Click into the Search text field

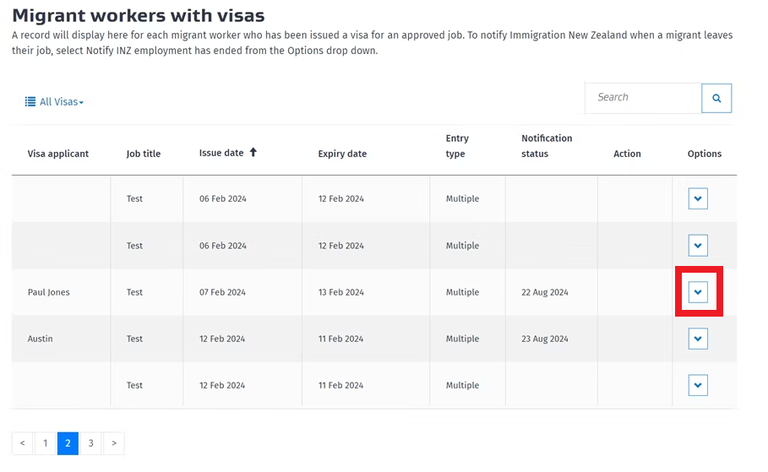click(643, 98)
